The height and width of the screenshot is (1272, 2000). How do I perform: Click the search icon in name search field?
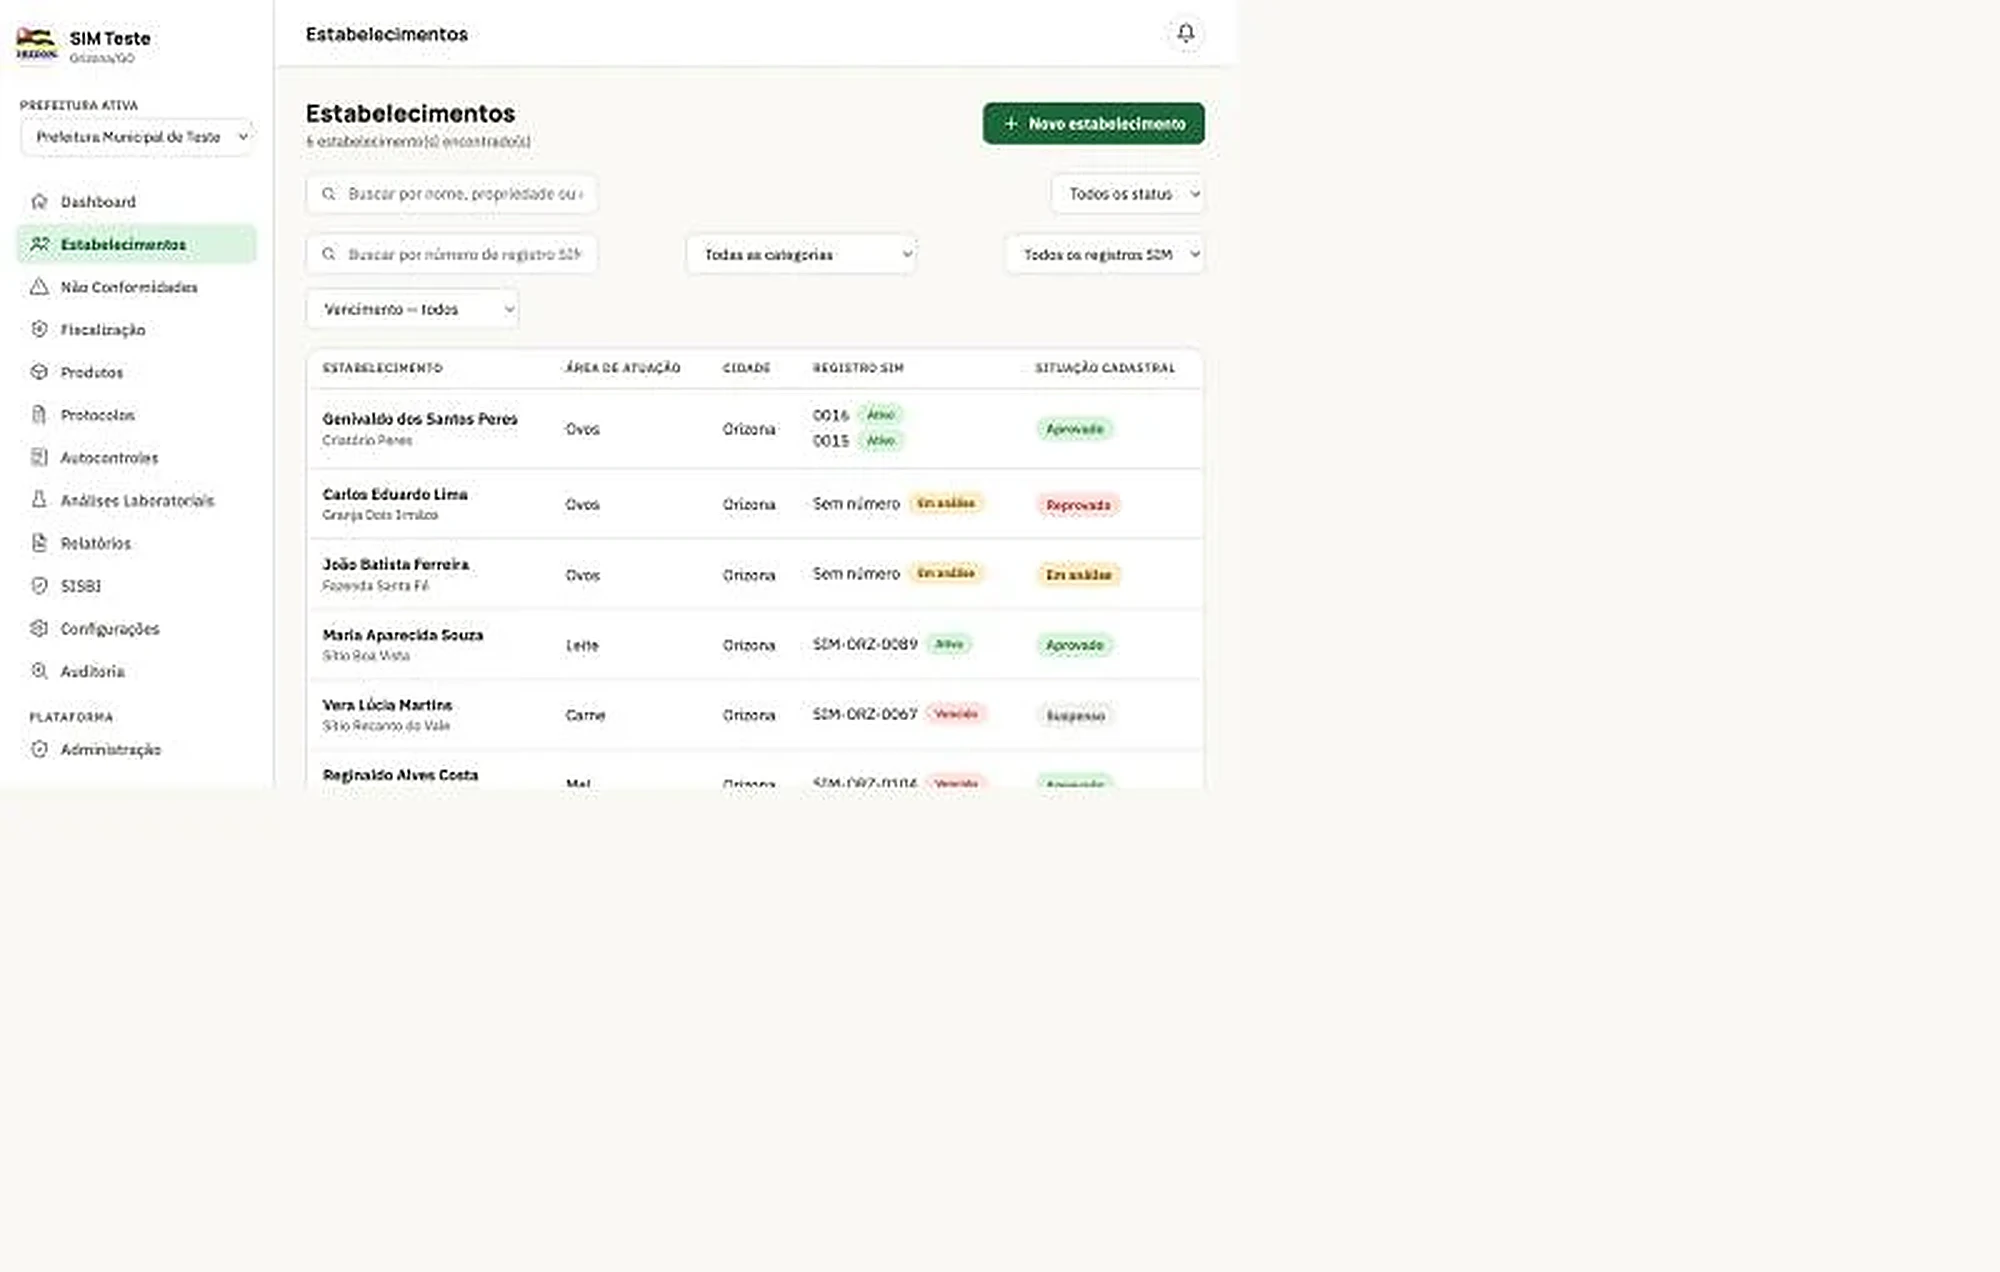click(x=328, y=194)
